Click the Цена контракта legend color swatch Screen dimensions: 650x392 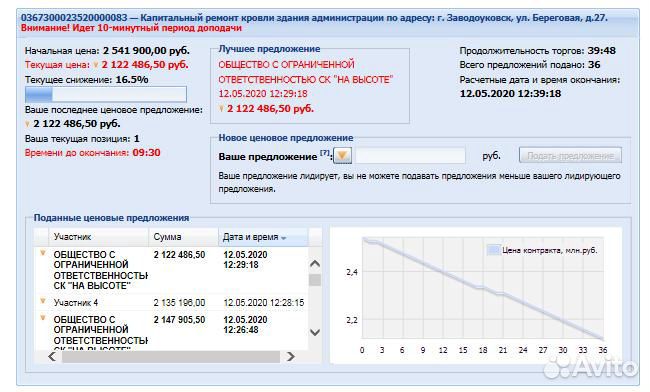point(493,250)
